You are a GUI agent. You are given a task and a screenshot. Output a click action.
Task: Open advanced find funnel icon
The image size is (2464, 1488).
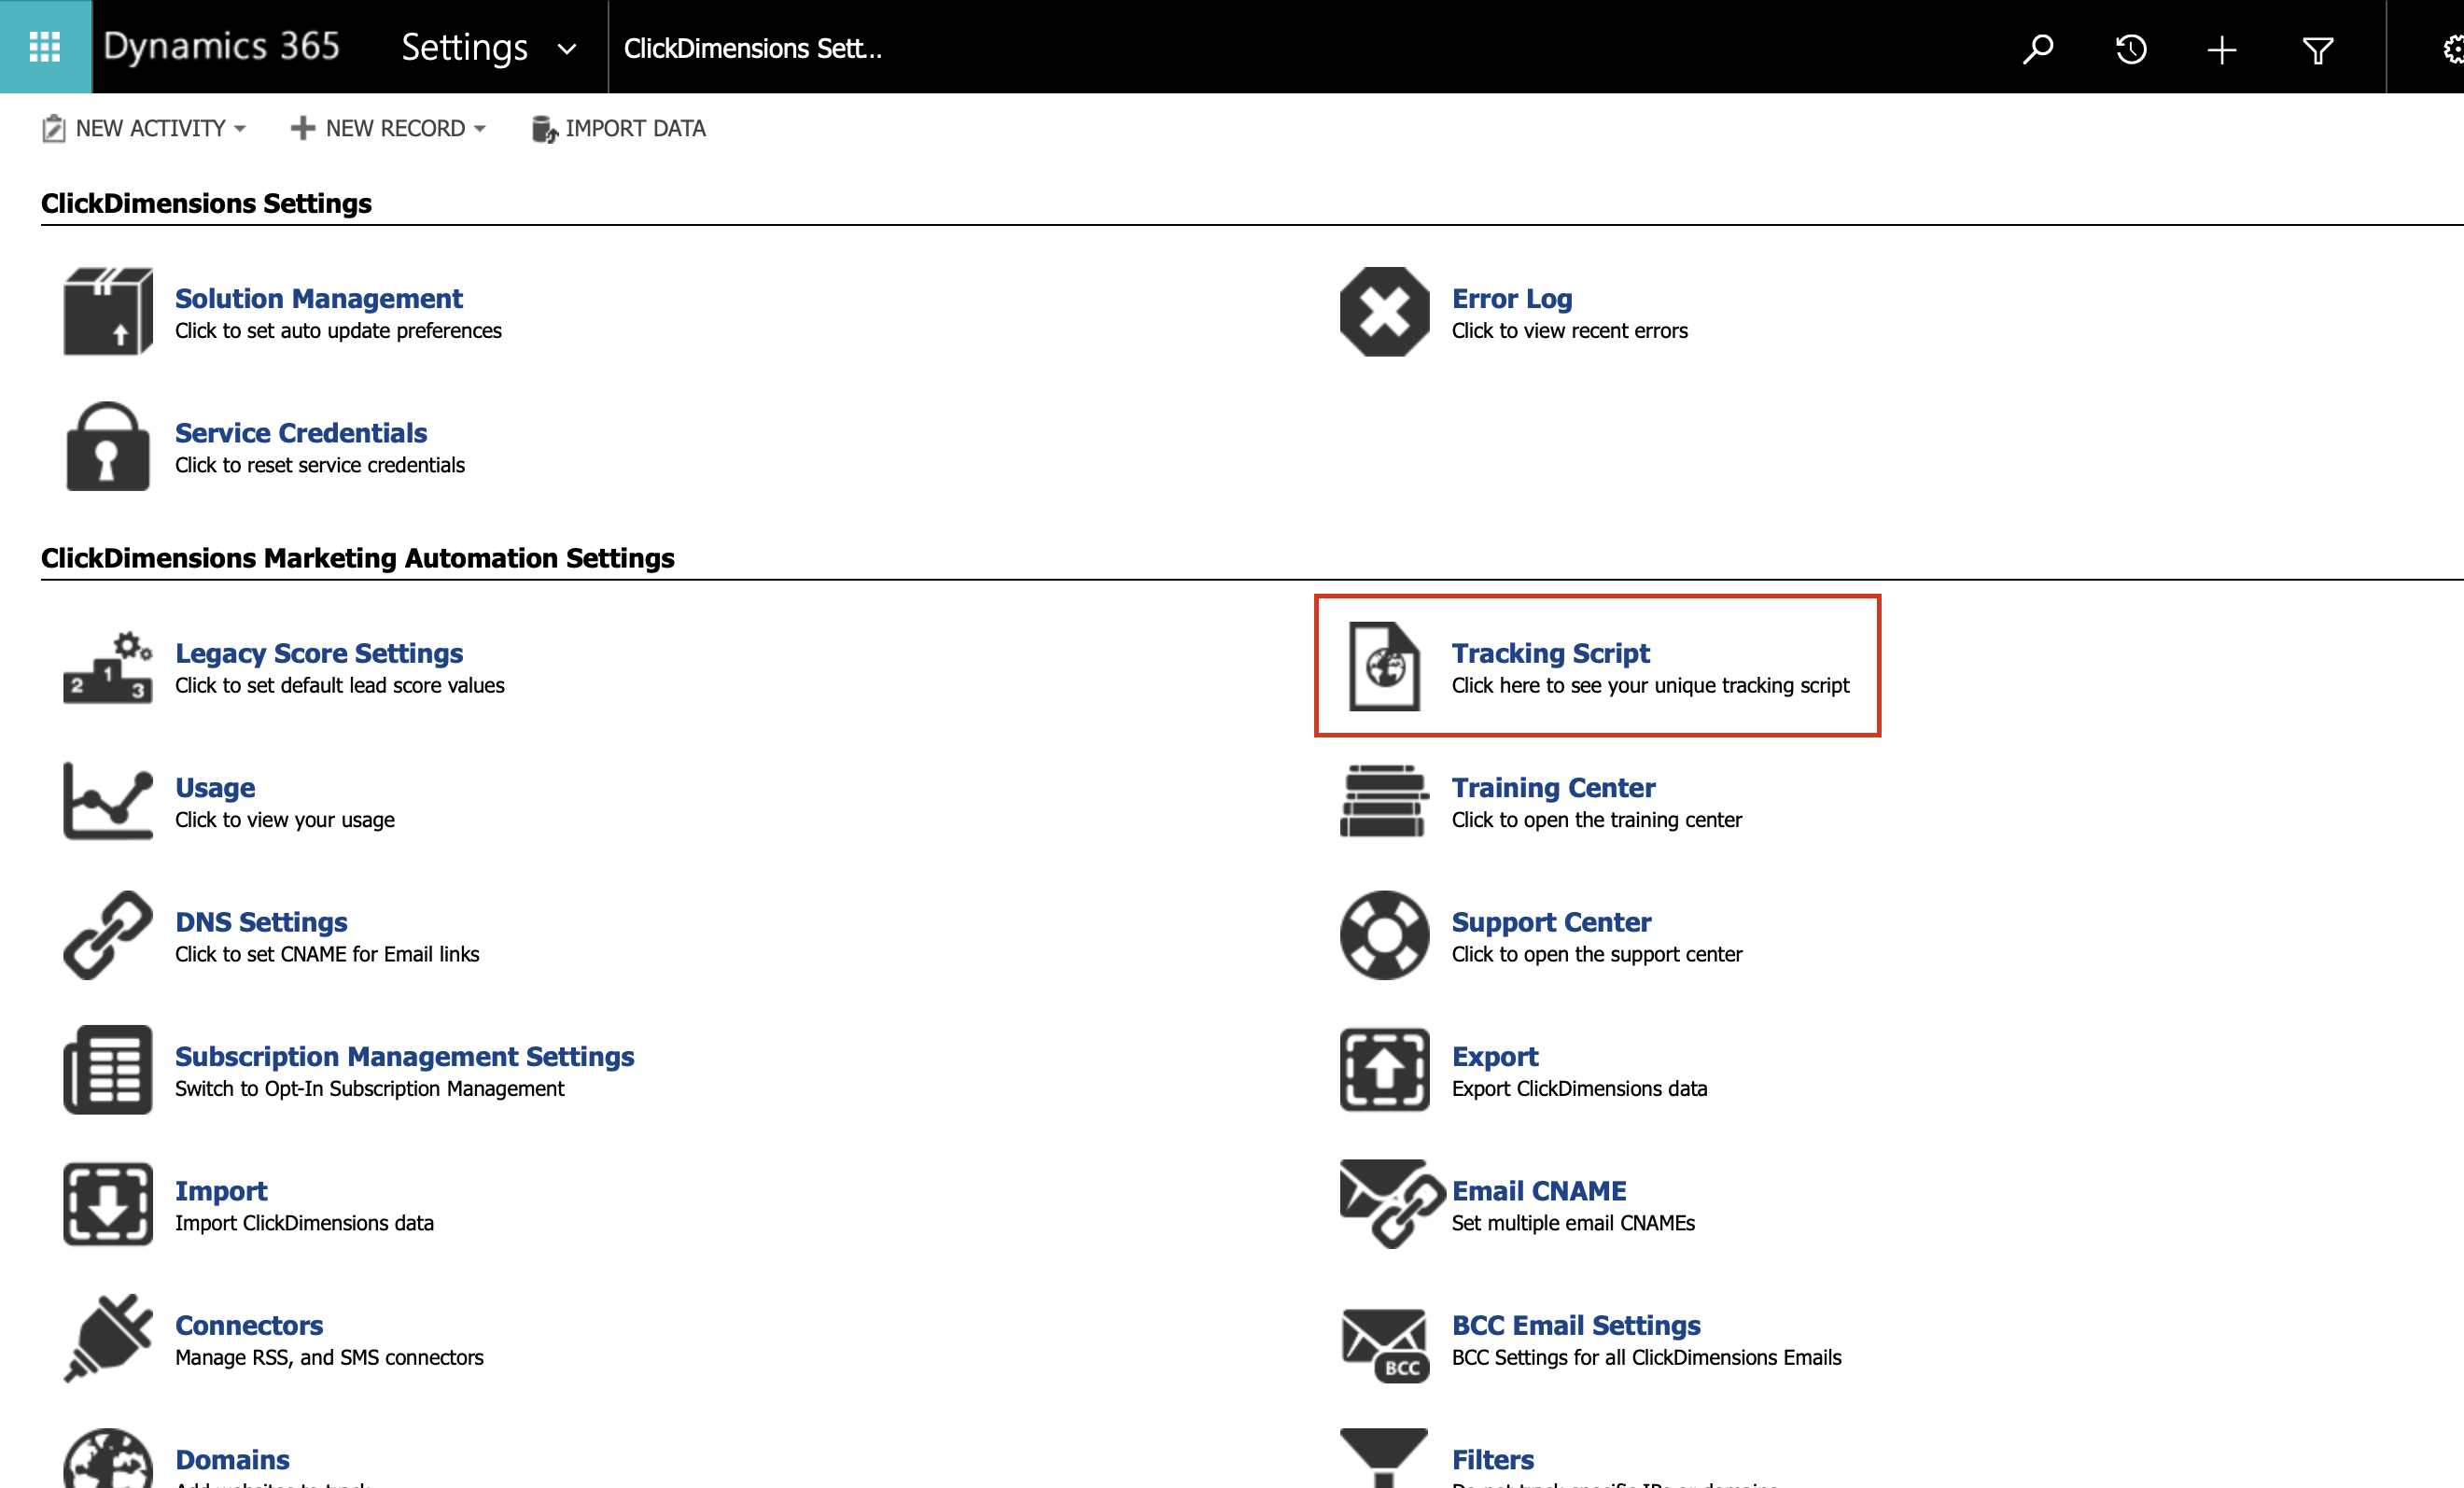pyautogui.click(x=2317, y=48)
